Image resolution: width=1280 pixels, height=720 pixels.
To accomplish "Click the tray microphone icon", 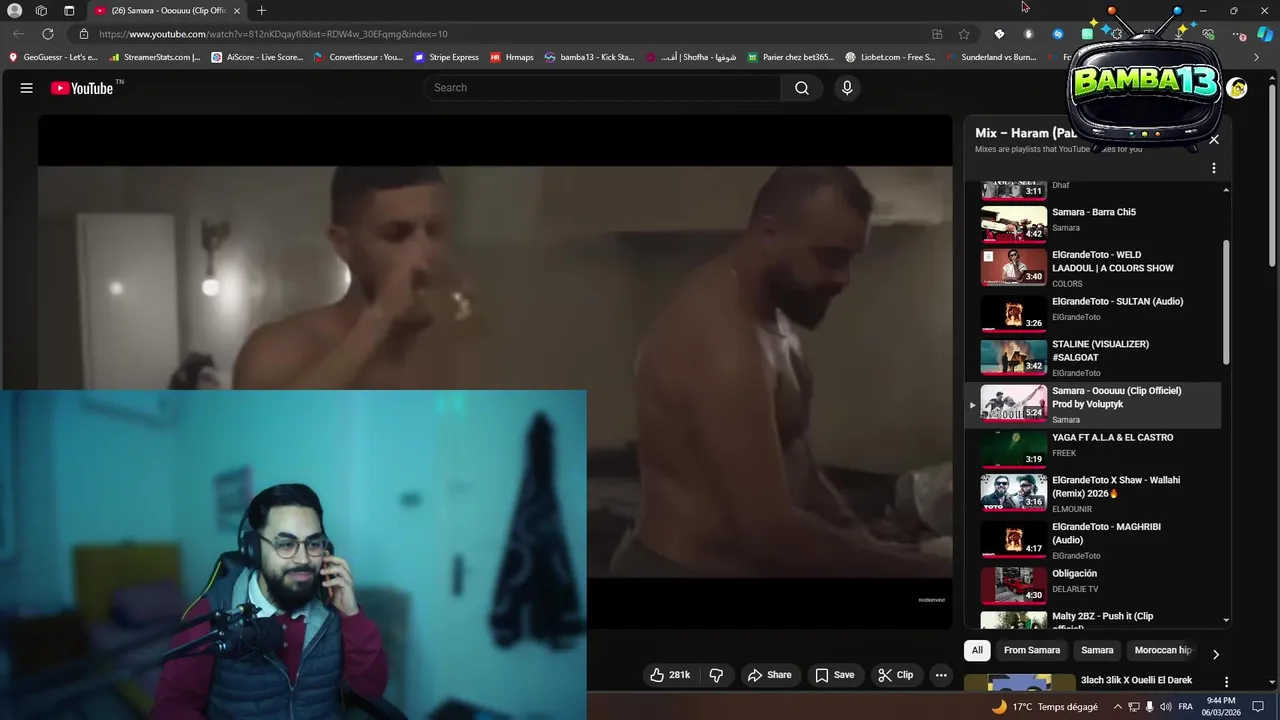I will tap(1150, 706).
